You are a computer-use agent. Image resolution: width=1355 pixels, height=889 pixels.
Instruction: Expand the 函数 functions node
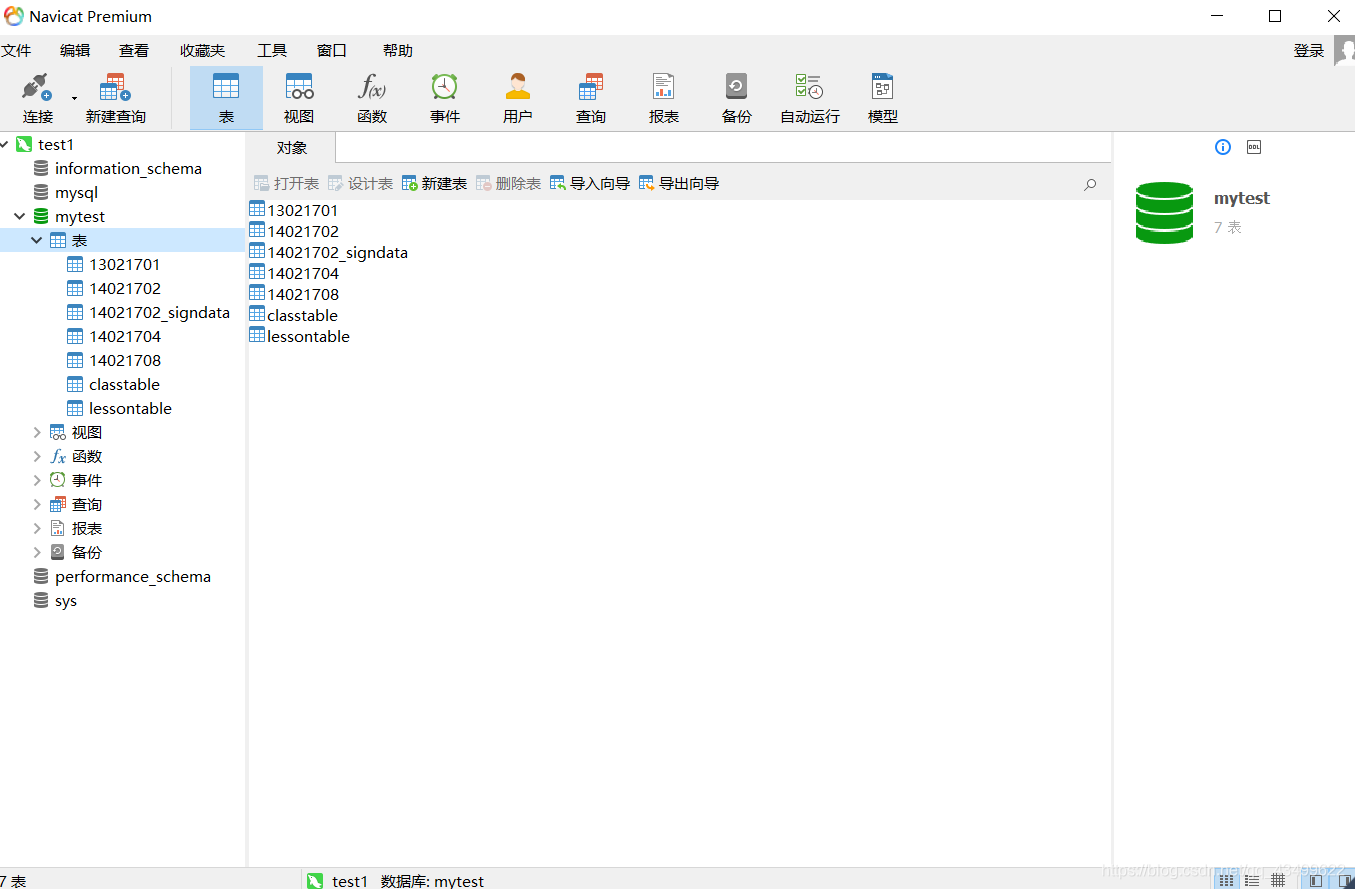37,457
